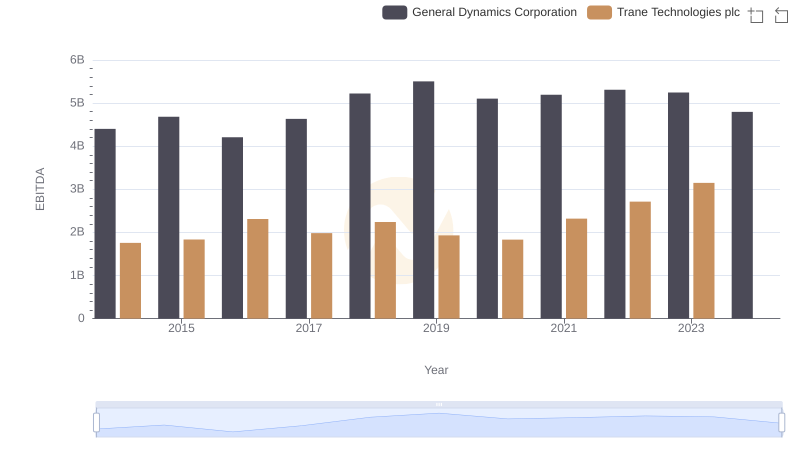Click the 2023 Trane Technologies bar
The image size is (800, 461).
tap(704, 251)
